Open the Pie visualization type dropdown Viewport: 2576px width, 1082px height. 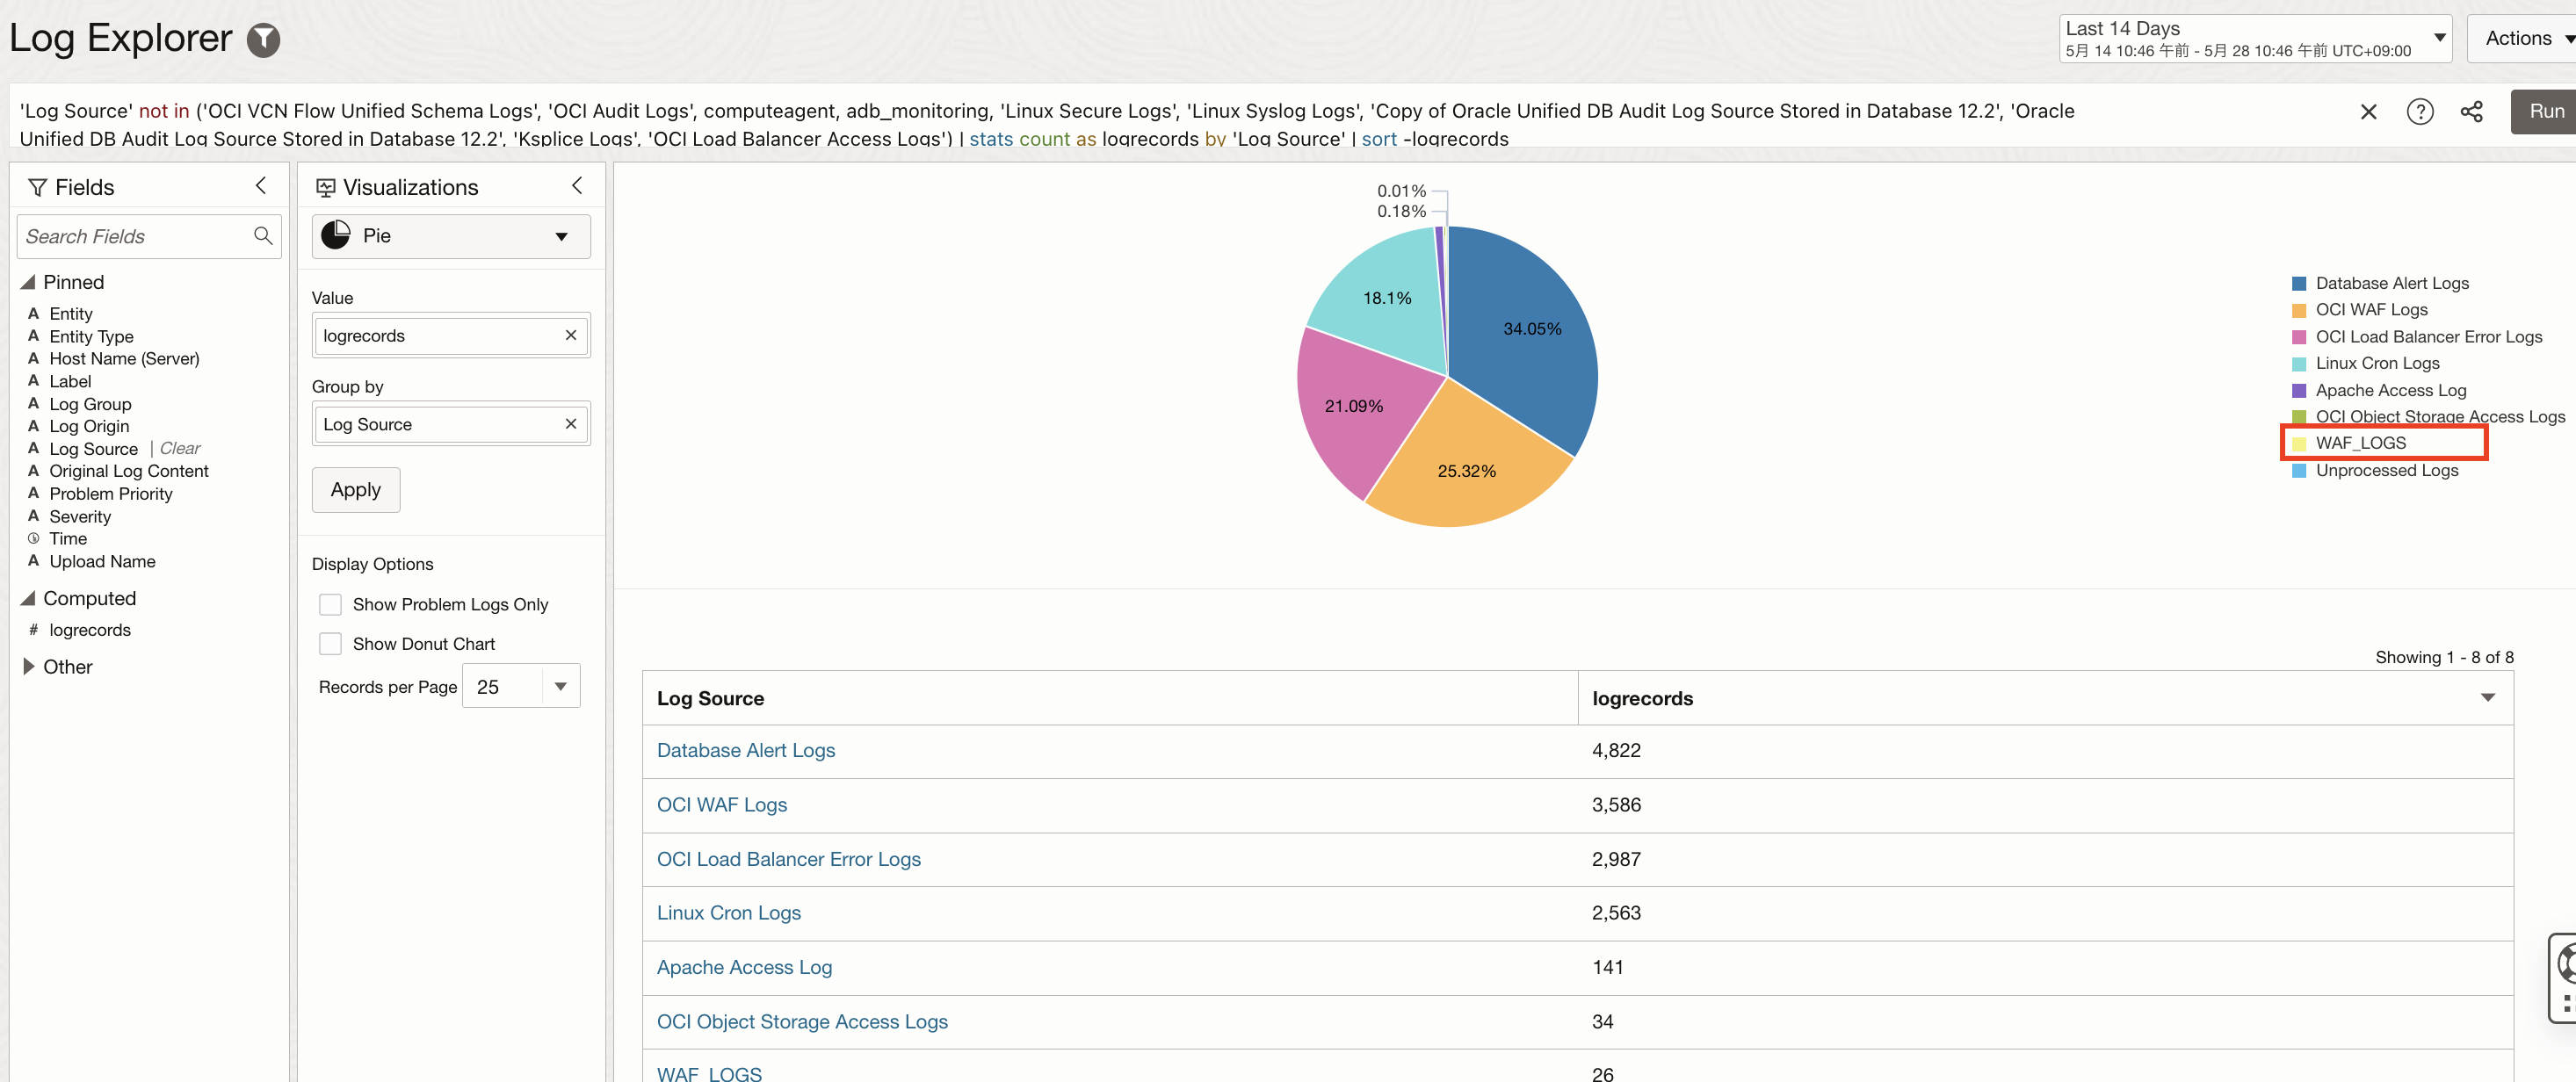click(451, 236)
